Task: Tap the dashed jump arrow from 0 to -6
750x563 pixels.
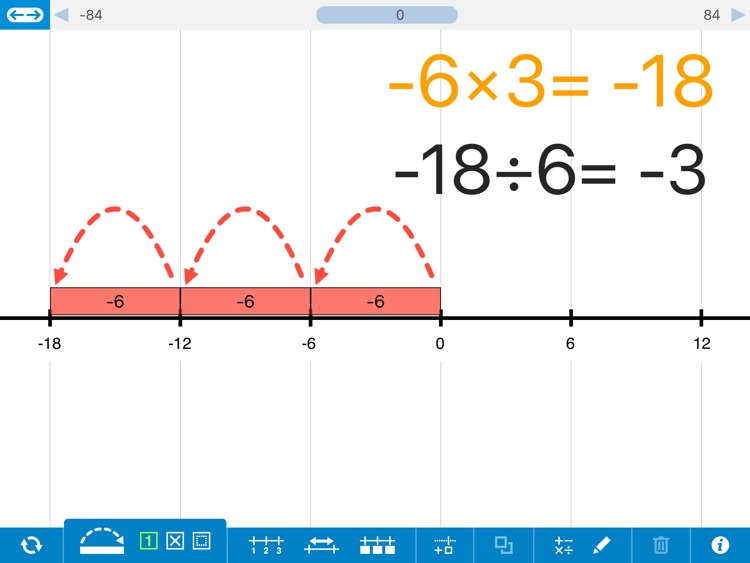Action: tap(374, 245)
